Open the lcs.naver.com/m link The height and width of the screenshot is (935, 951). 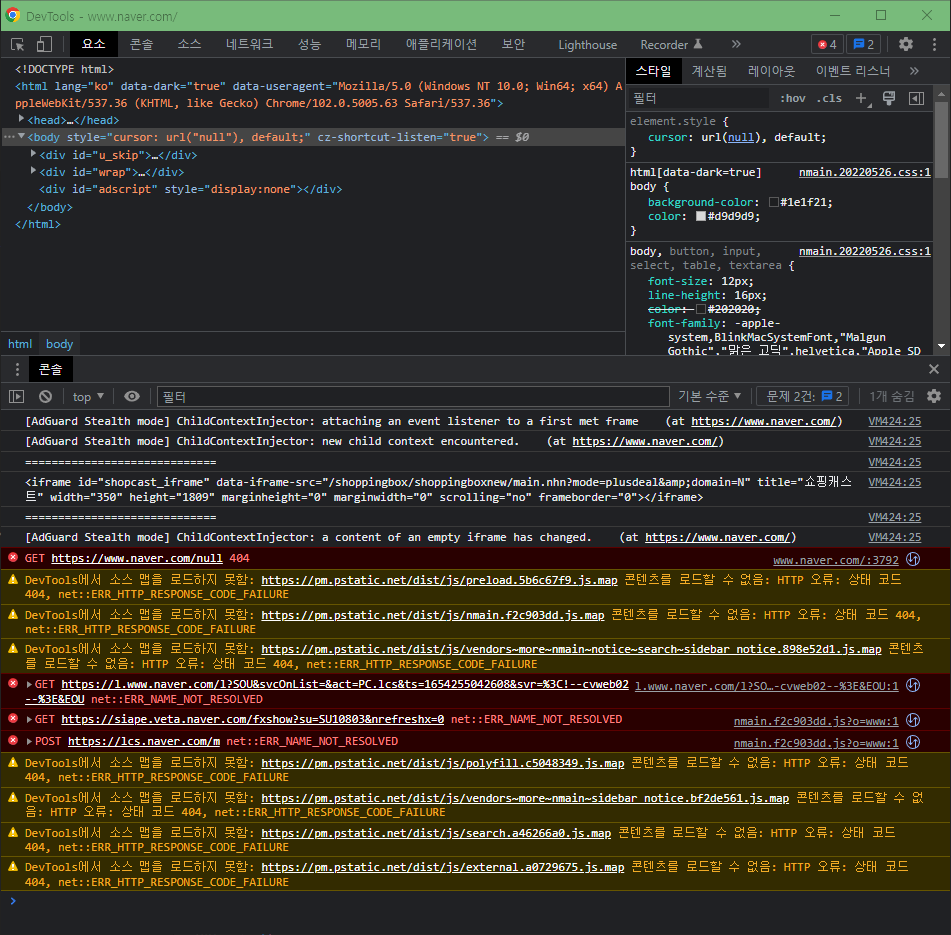[144, 741]
